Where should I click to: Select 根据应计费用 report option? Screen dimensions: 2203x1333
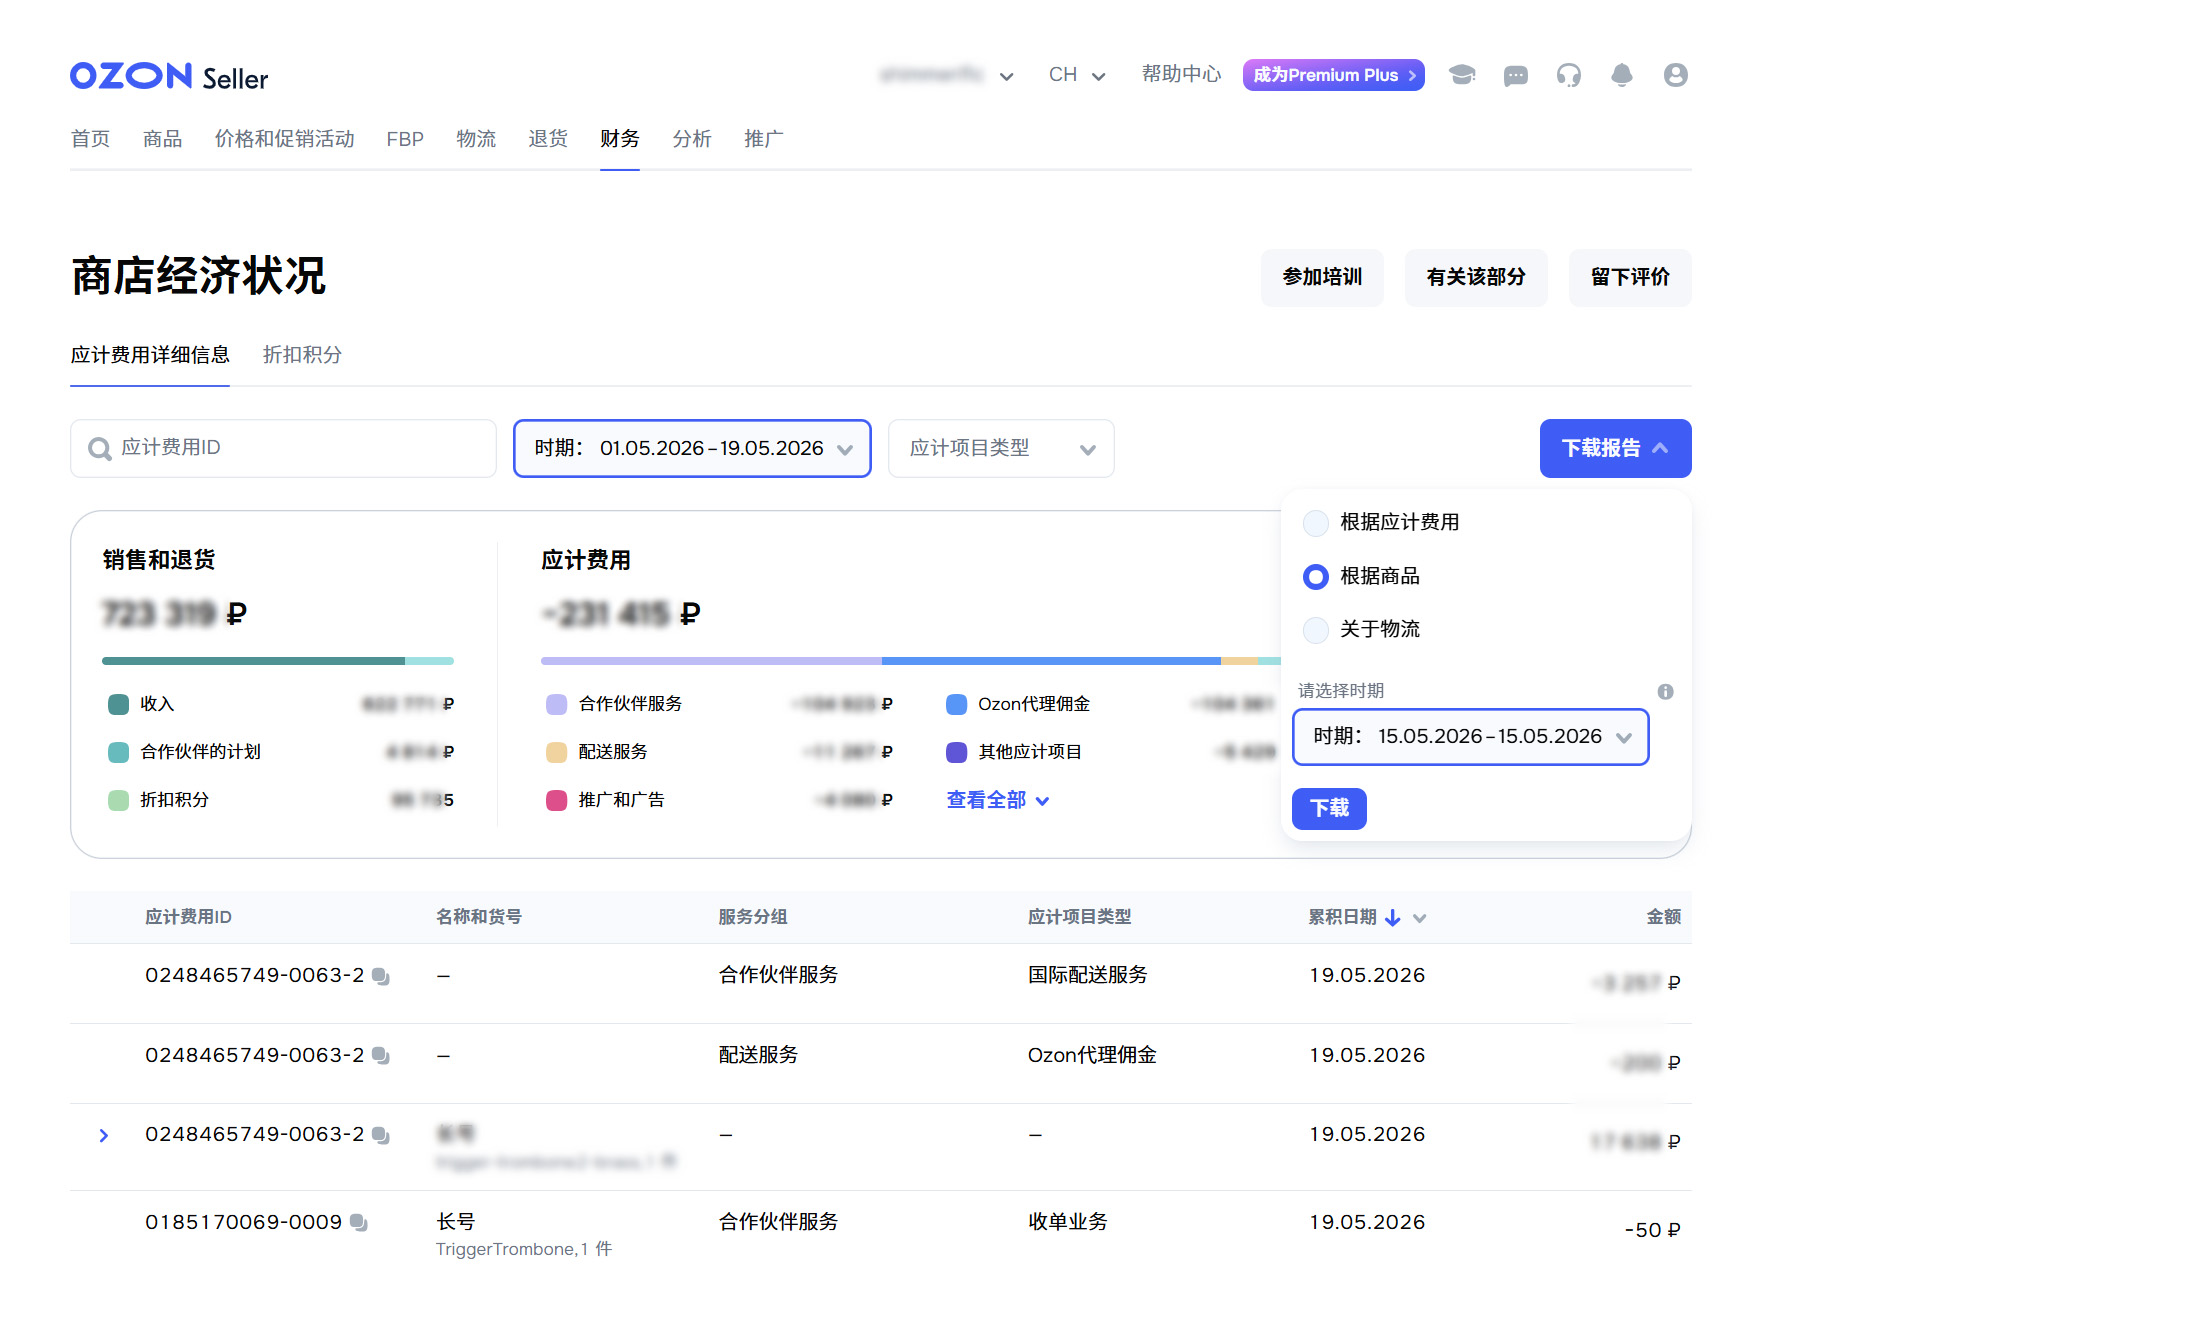tap(1316, 522)
